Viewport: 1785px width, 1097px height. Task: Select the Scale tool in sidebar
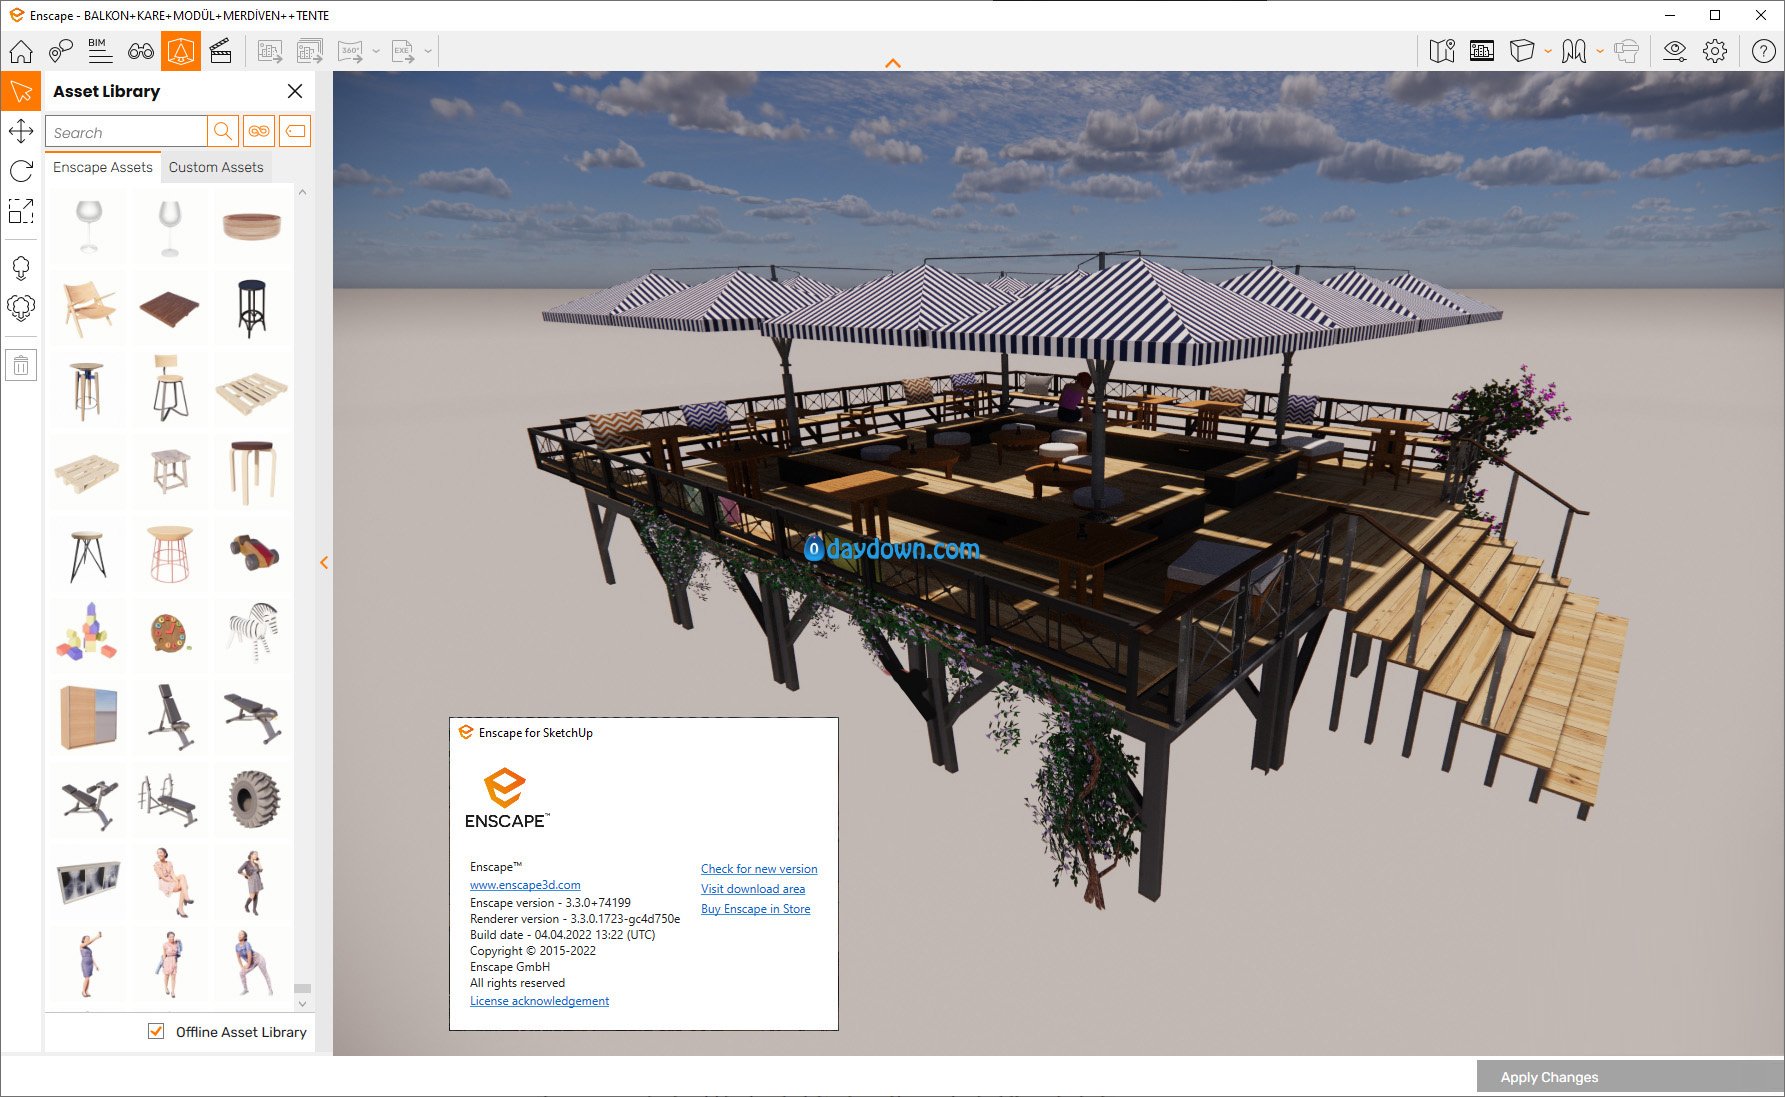click(21, 211)
